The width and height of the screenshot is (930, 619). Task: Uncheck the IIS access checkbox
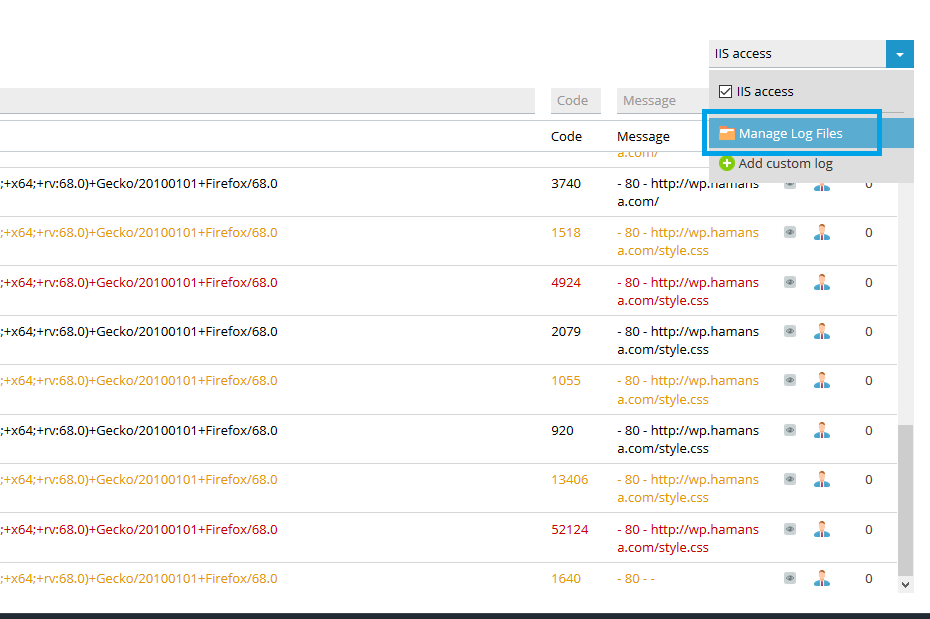click(x=726, y=92)
